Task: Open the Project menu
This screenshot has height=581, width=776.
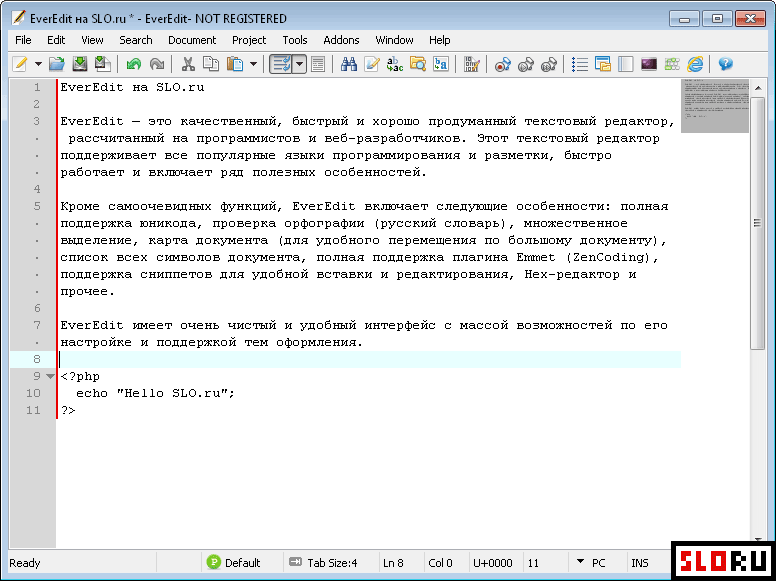Action: pos(249,40)
